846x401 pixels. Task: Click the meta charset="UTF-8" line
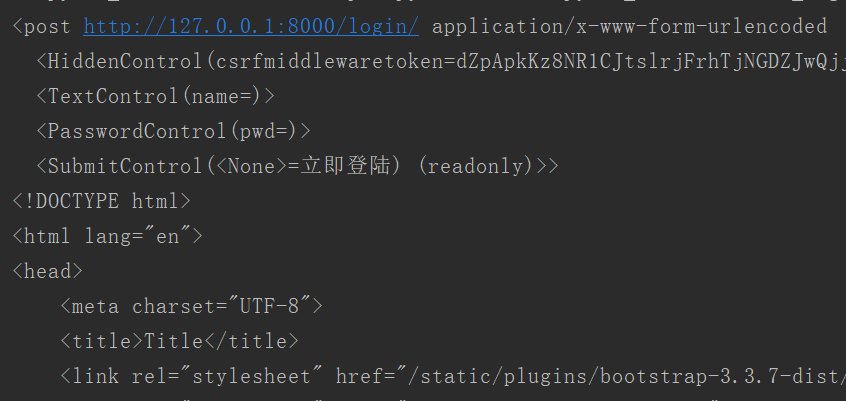click(192, 306)
